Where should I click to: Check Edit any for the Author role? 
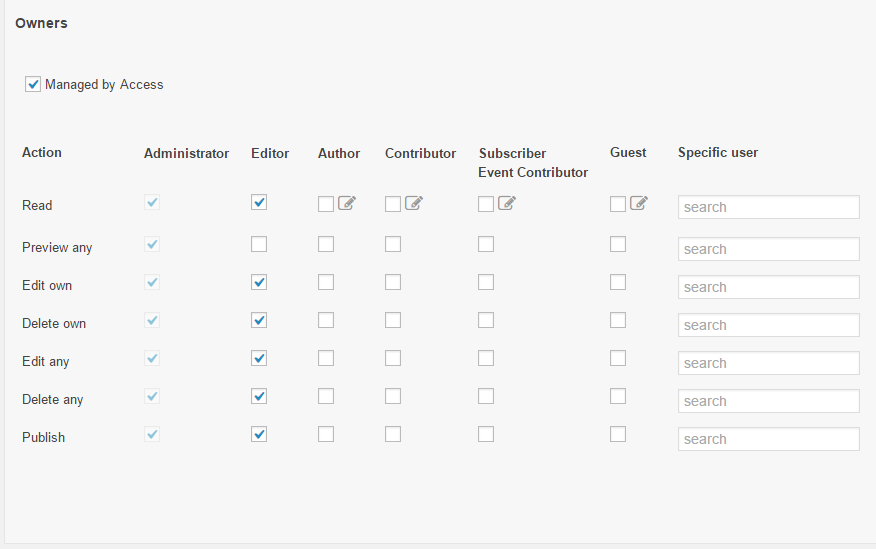[326, 358]
